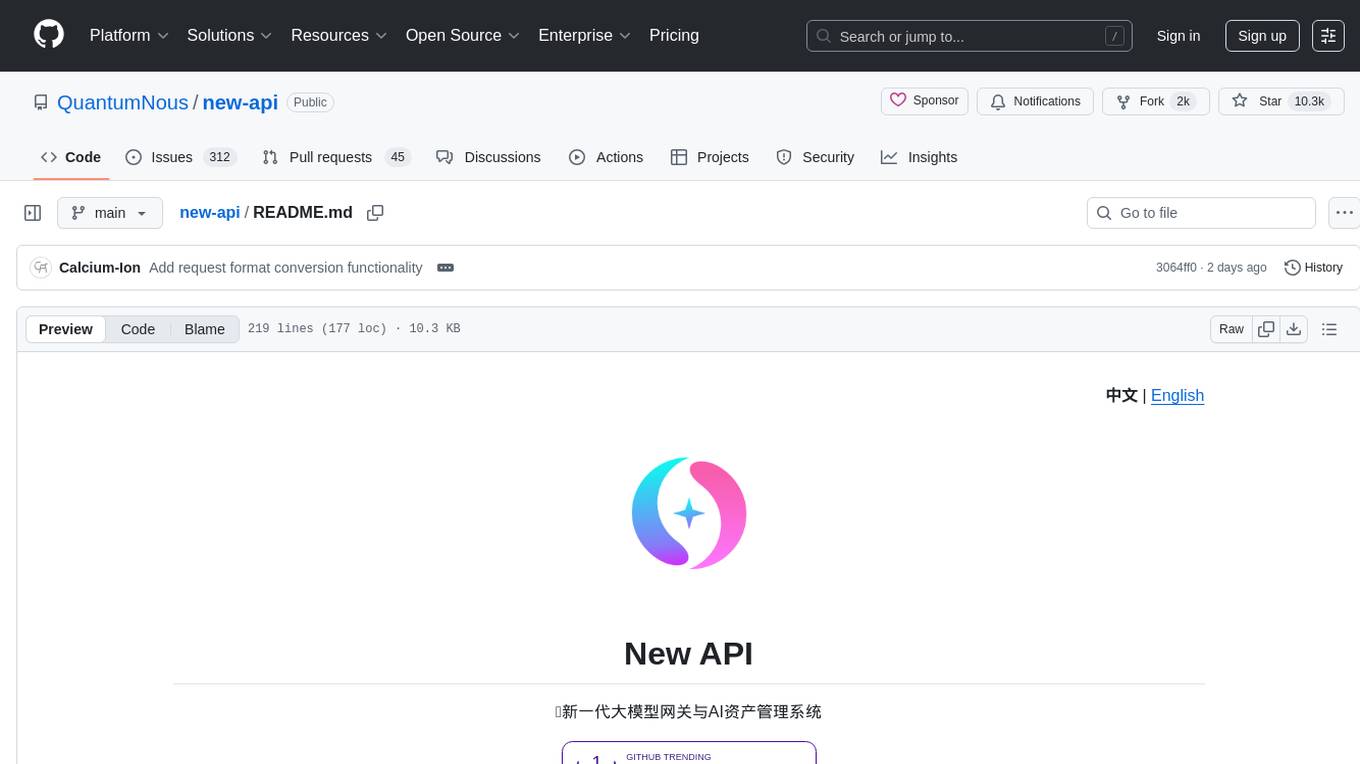Select the Code view toggle
The height and width of the screenshot is (764, 1360).
(x=138, y=329)
